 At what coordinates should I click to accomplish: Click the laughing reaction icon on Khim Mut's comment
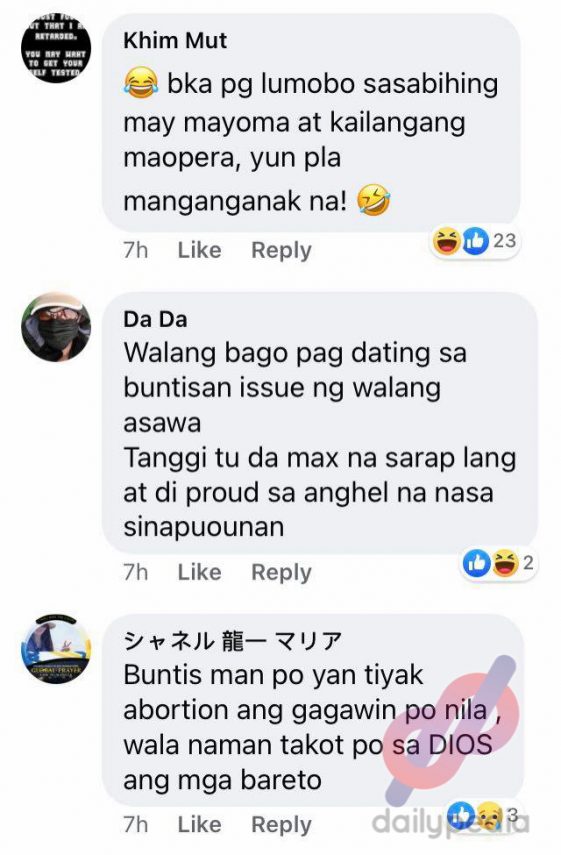(x=447, y=240)
